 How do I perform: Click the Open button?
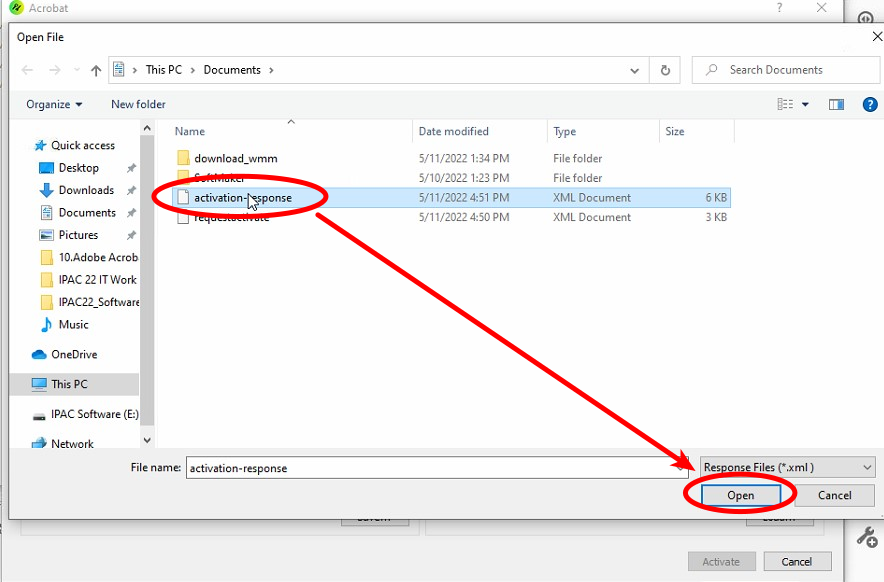(740, 495)
